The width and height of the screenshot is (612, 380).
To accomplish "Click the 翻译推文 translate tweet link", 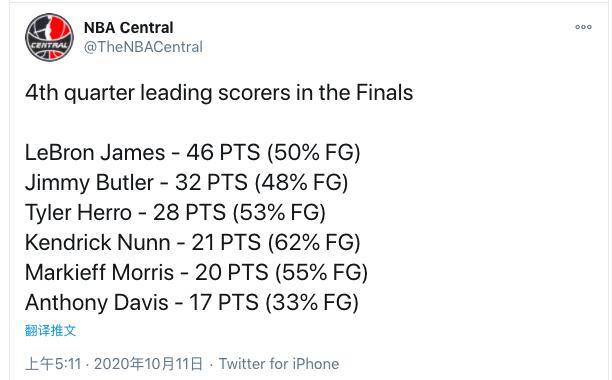I will [50, 330].
